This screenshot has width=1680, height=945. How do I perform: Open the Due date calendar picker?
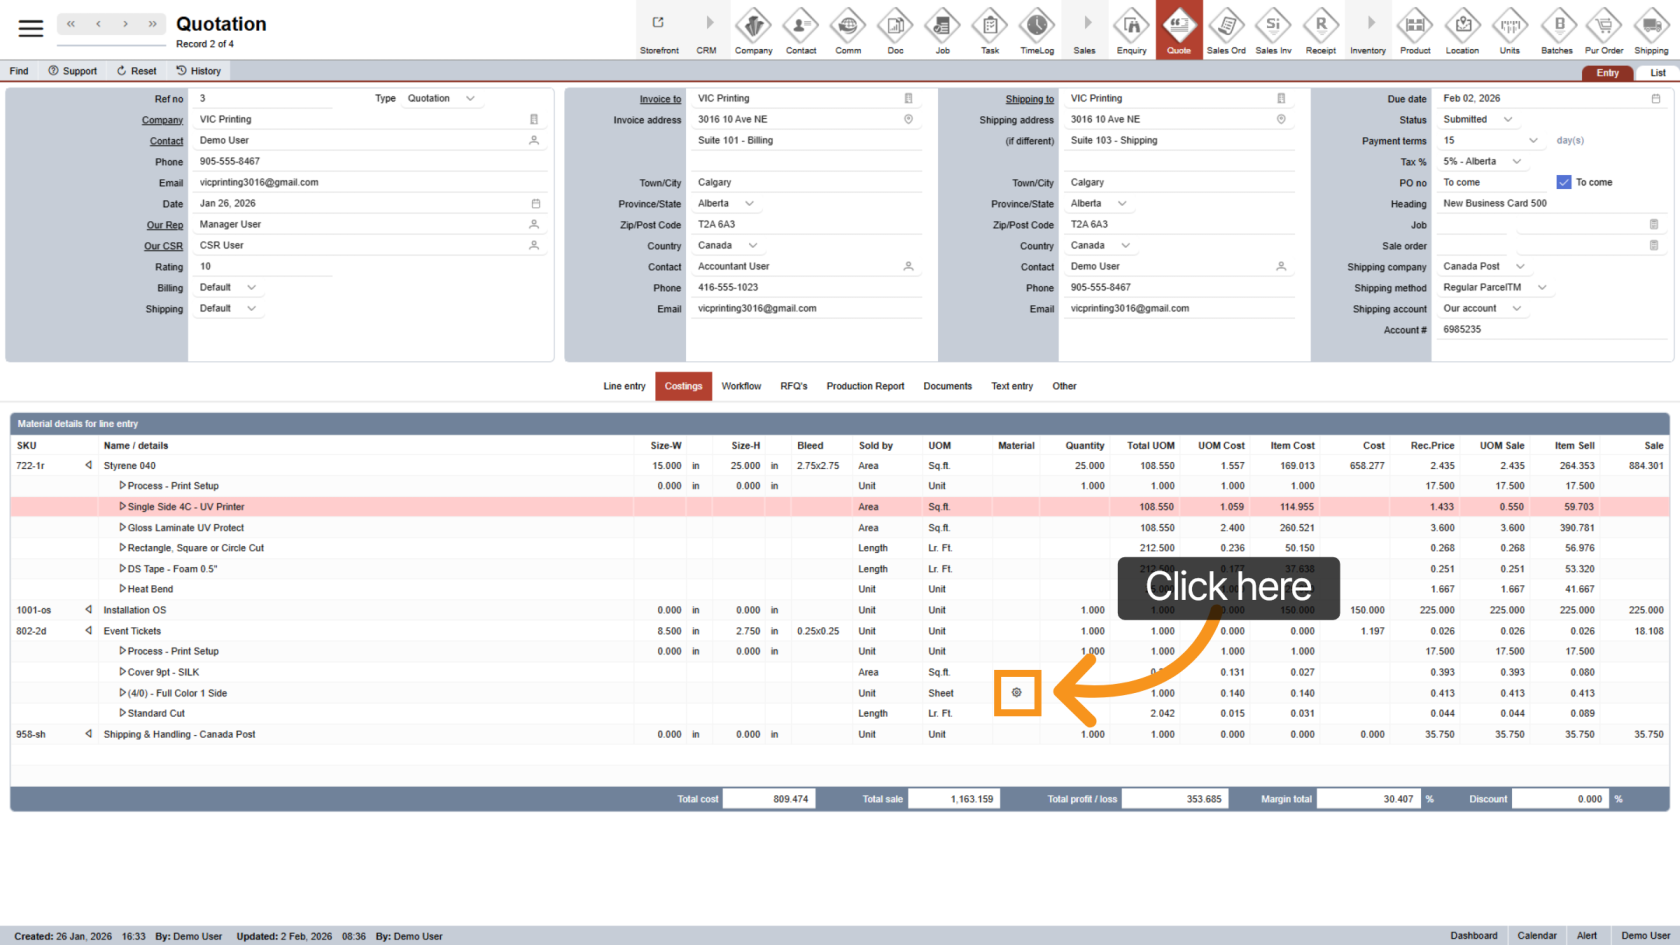(1655, 99)
